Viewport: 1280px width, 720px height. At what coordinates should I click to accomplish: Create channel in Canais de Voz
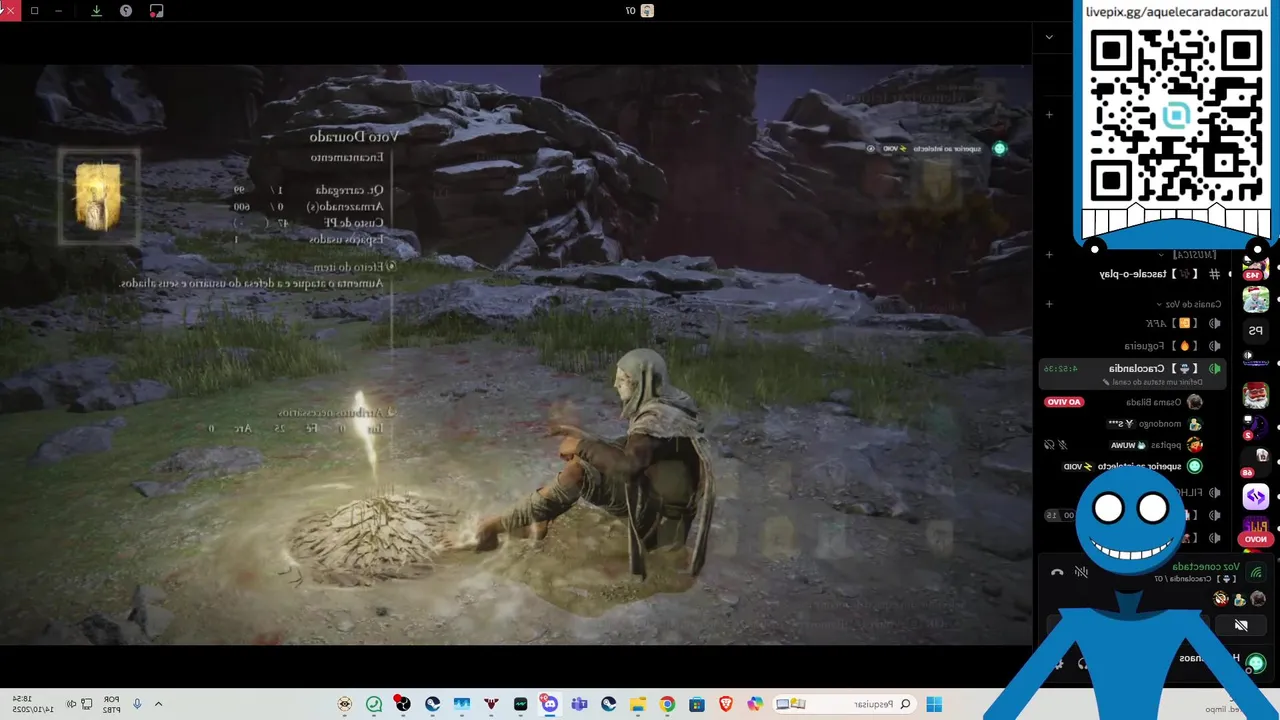click(x=1049, y=304)
